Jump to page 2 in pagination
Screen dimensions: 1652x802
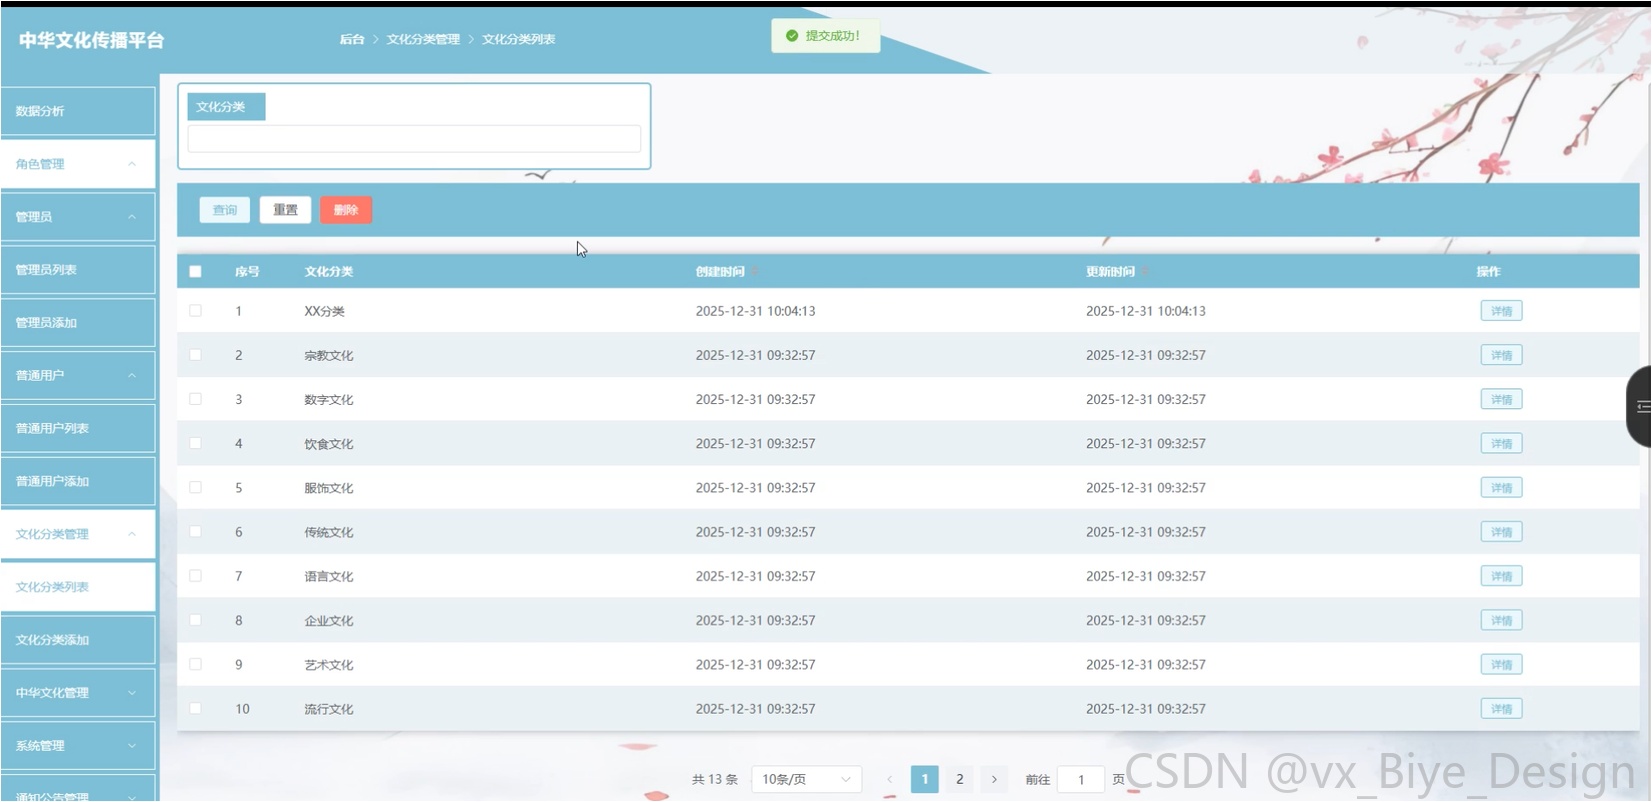click(960, 779)
